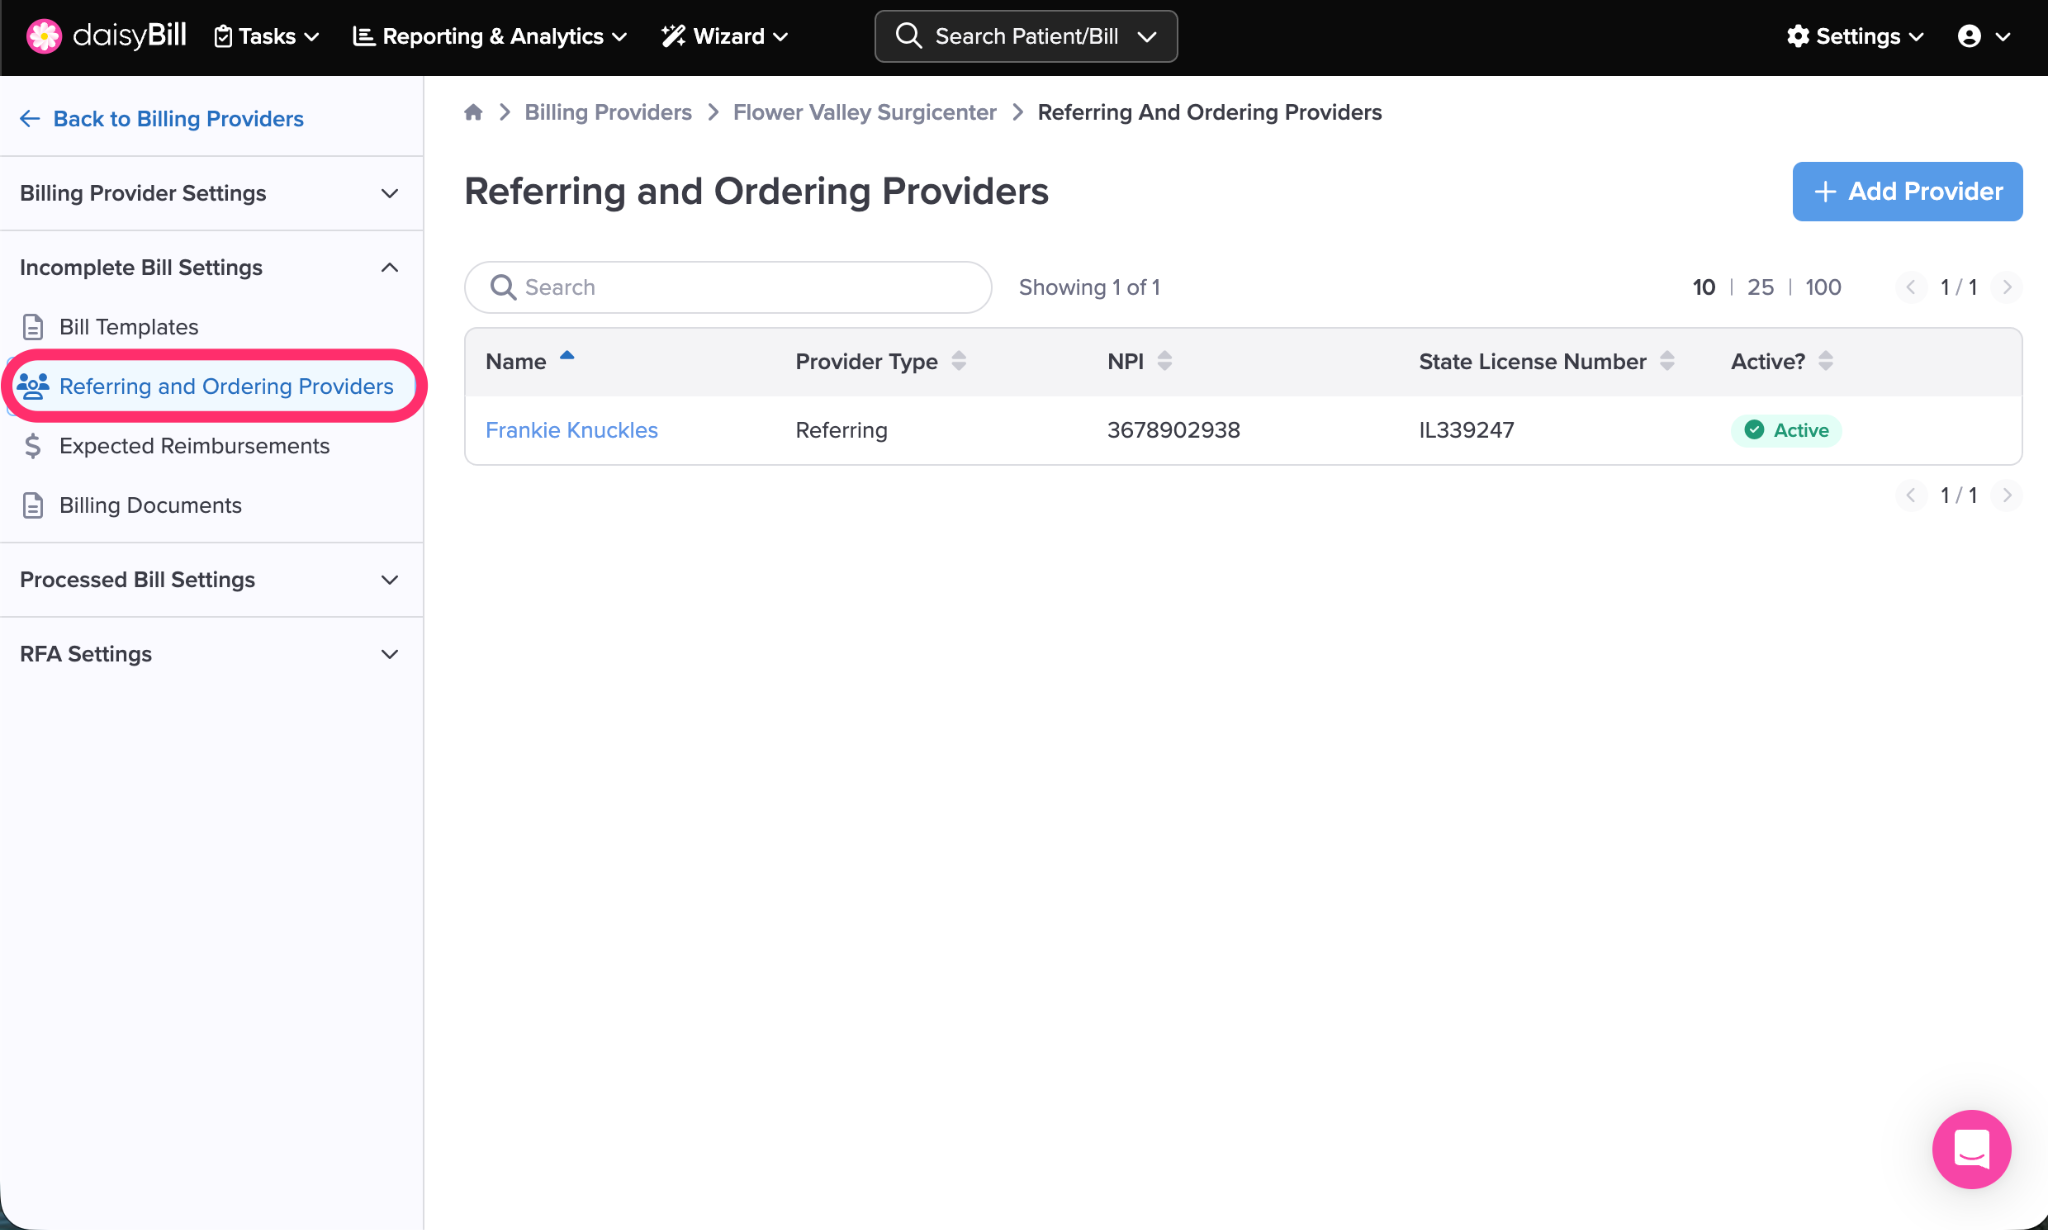2048x1230 pixels.
Task: Open Frankie Knuckles provider link
Action: (x=571, y=430)
